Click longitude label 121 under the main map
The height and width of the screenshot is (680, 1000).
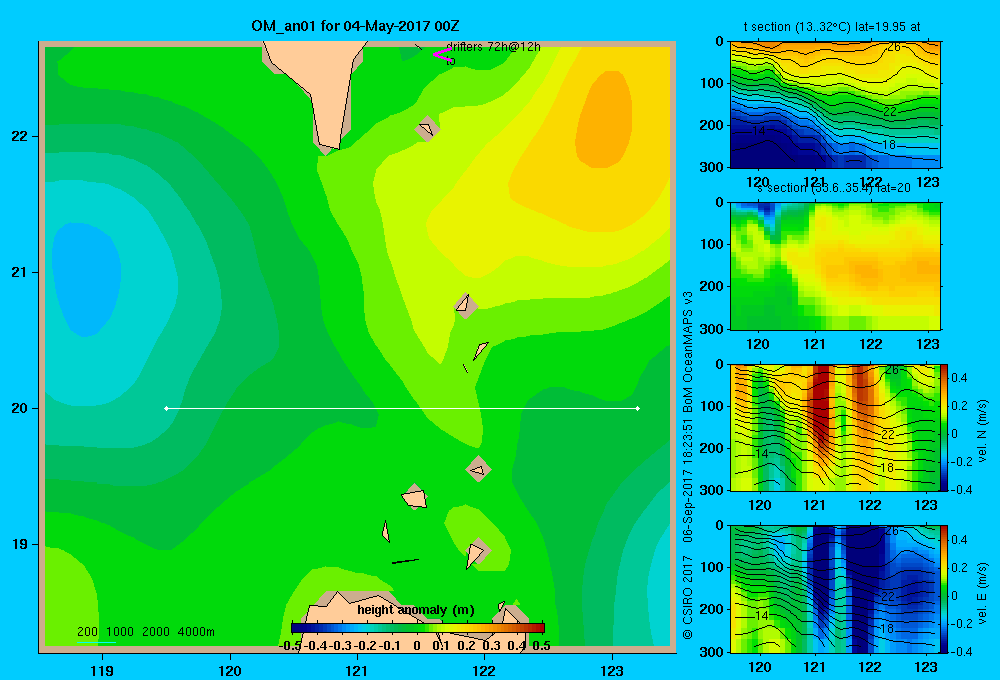point(357,670)
